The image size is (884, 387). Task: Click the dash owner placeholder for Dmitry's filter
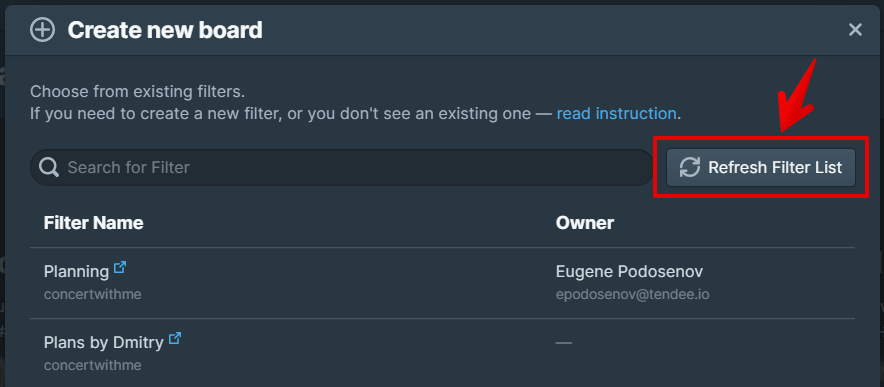coord(564,342)
